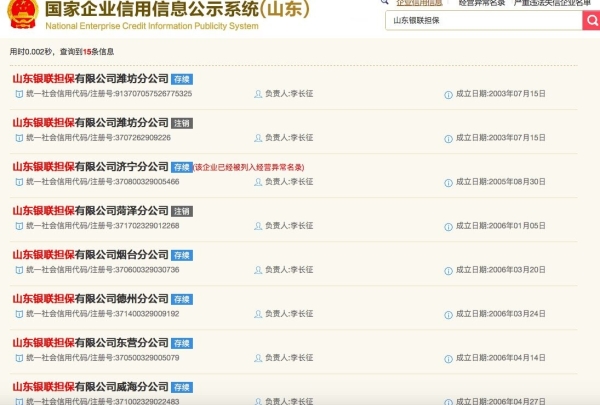Screen dimensions: 600x405
Task: Click registration code icon before 370800329005466
Action: tap(19, 182)
